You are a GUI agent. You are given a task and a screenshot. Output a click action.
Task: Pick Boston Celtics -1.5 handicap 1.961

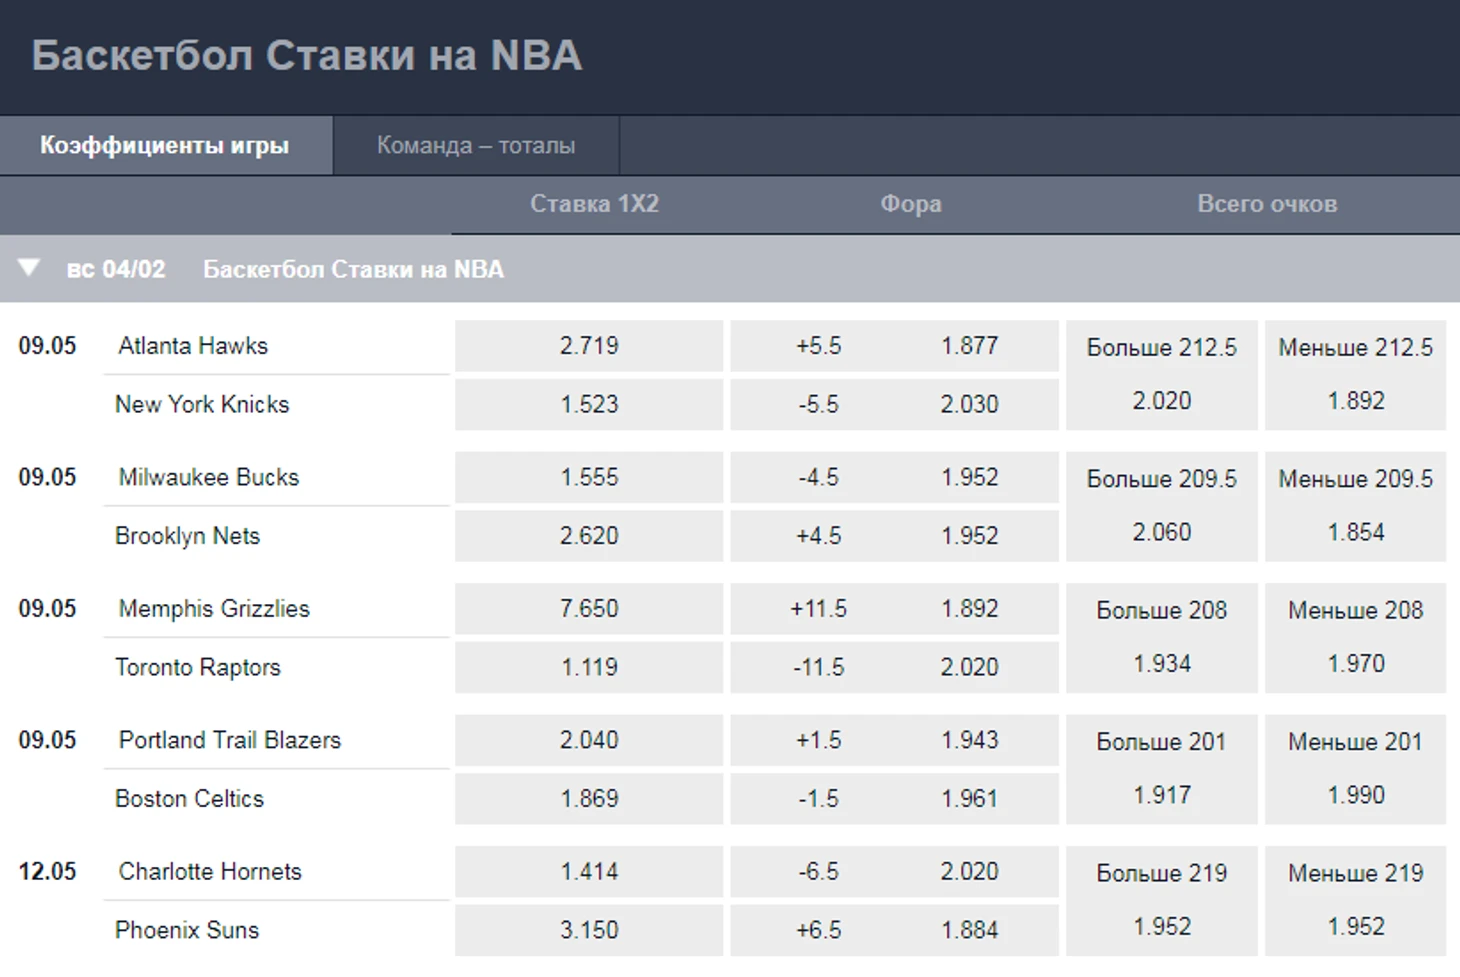(x=894, y=799)
